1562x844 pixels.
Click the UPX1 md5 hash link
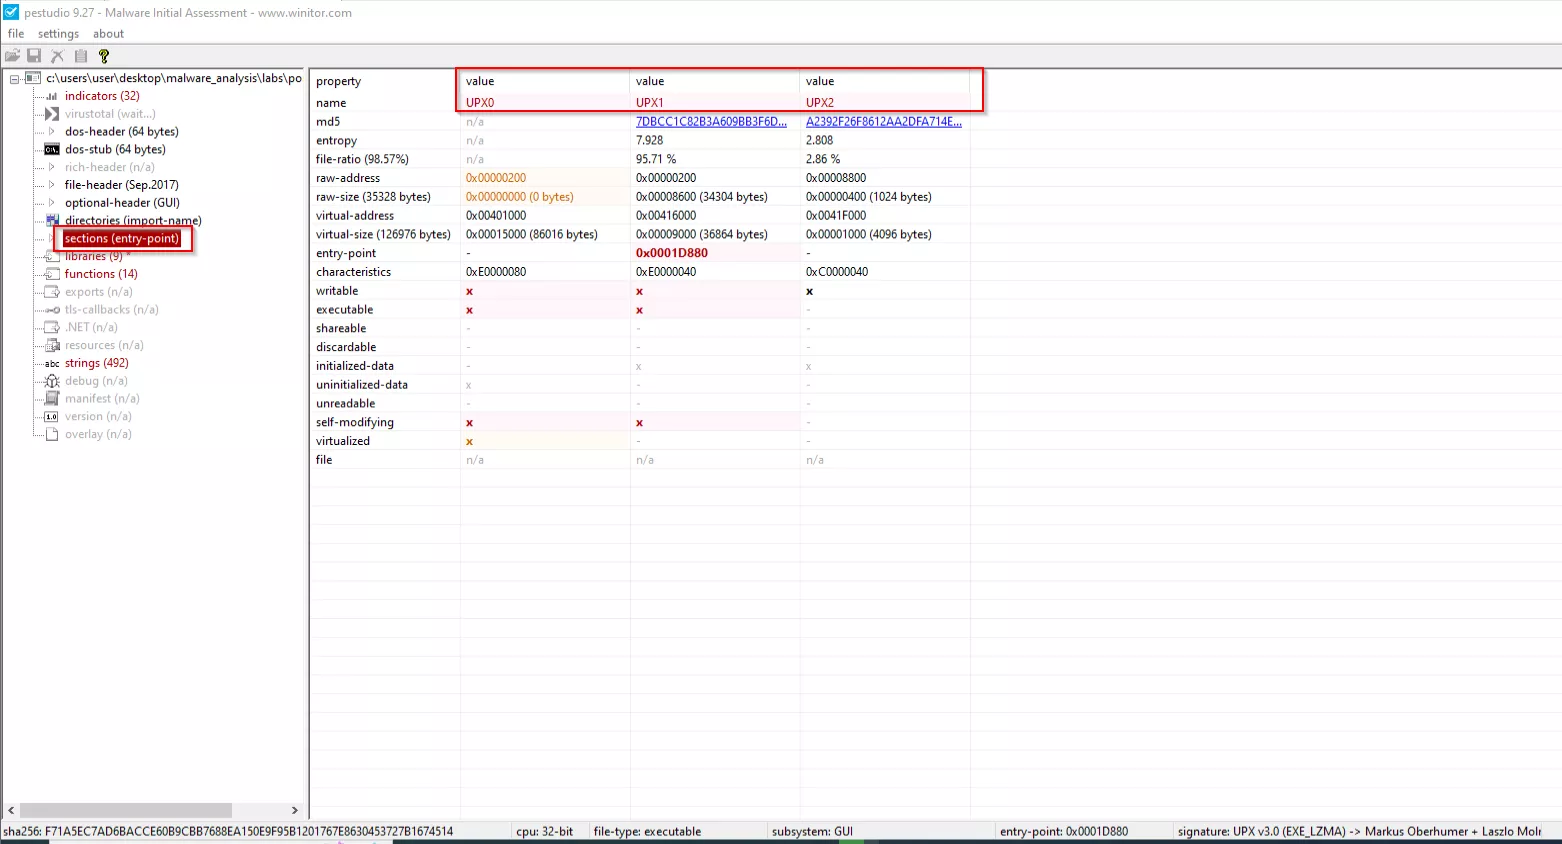point(710,121)
